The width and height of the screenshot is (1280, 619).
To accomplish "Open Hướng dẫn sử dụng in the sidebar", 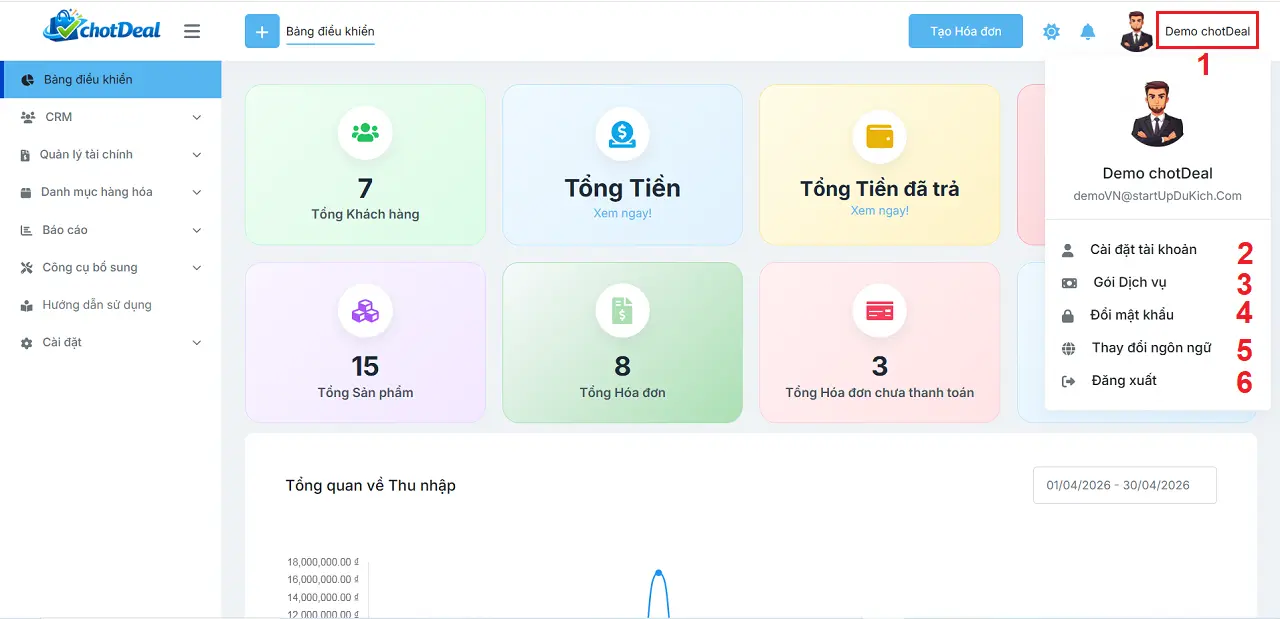I will click(110, 304).
